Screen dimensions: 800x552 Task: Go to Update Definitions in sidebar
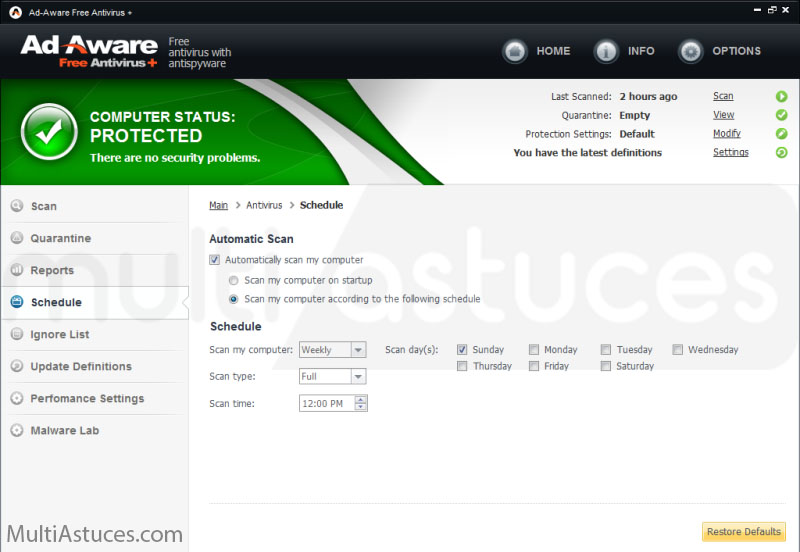click(x=80, y=366)
